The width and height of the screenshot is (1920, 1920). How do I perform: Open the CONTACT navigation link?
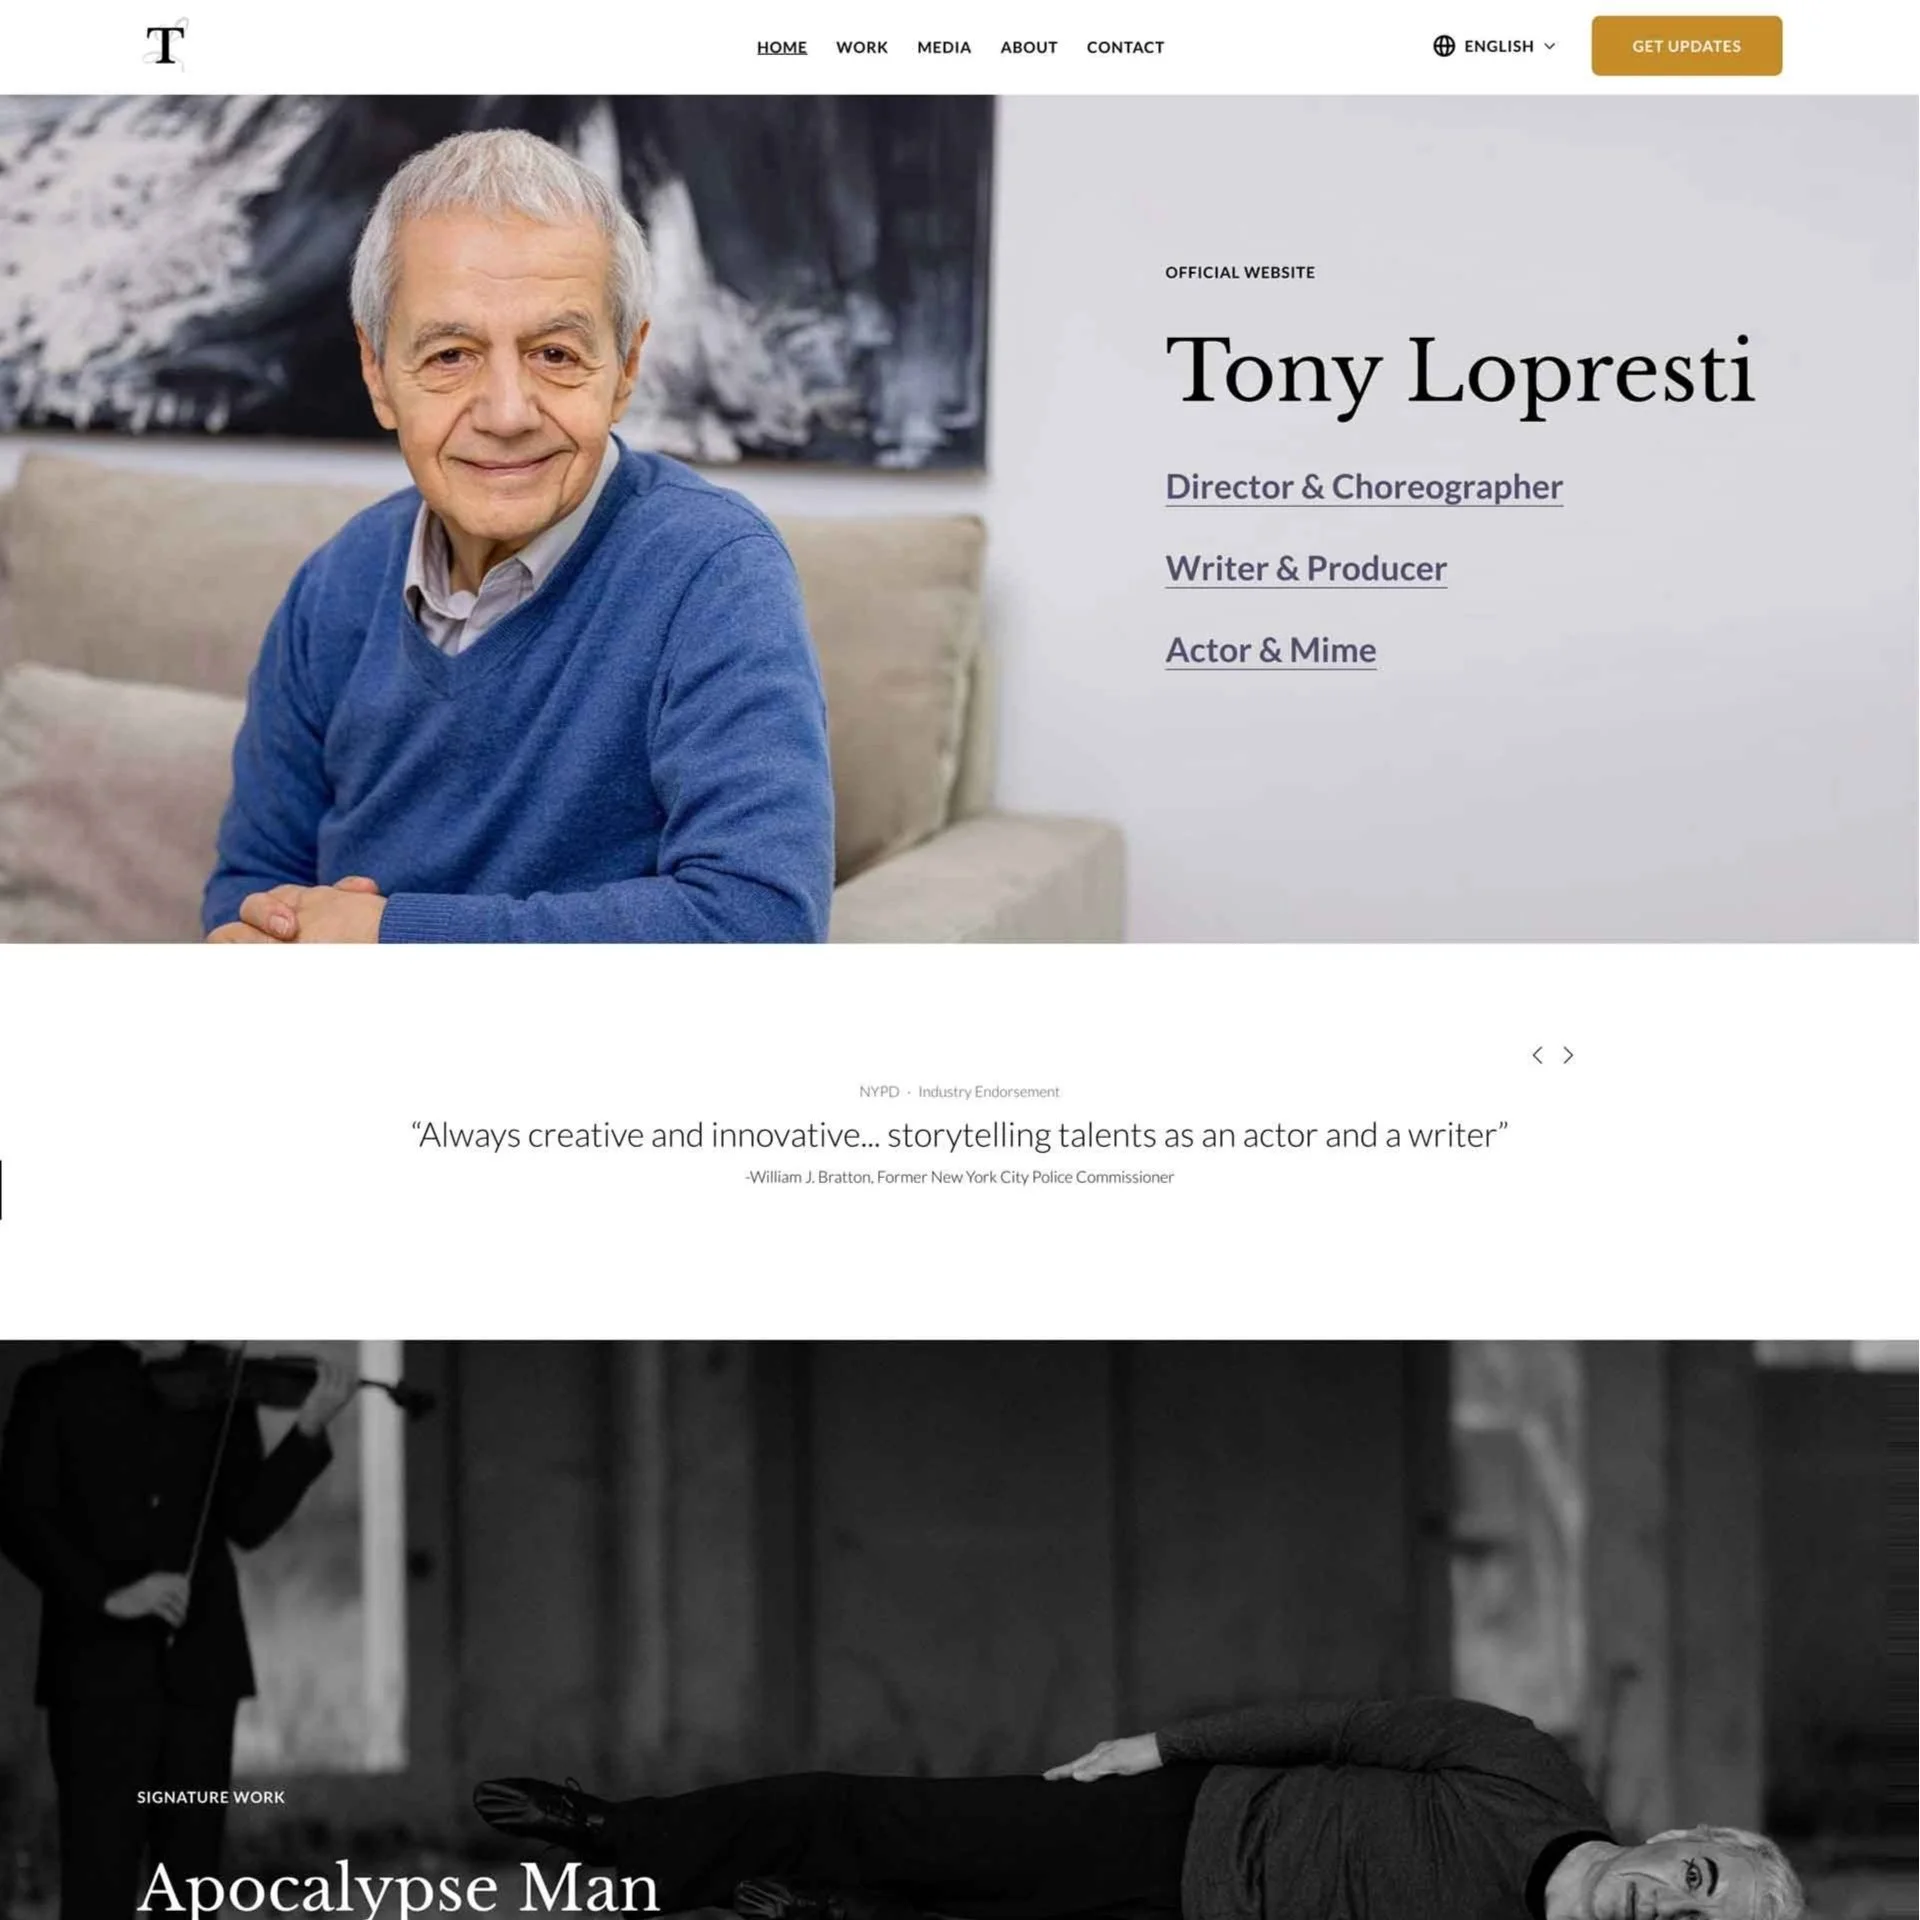pyautogui.click(x=1125, y=47)
